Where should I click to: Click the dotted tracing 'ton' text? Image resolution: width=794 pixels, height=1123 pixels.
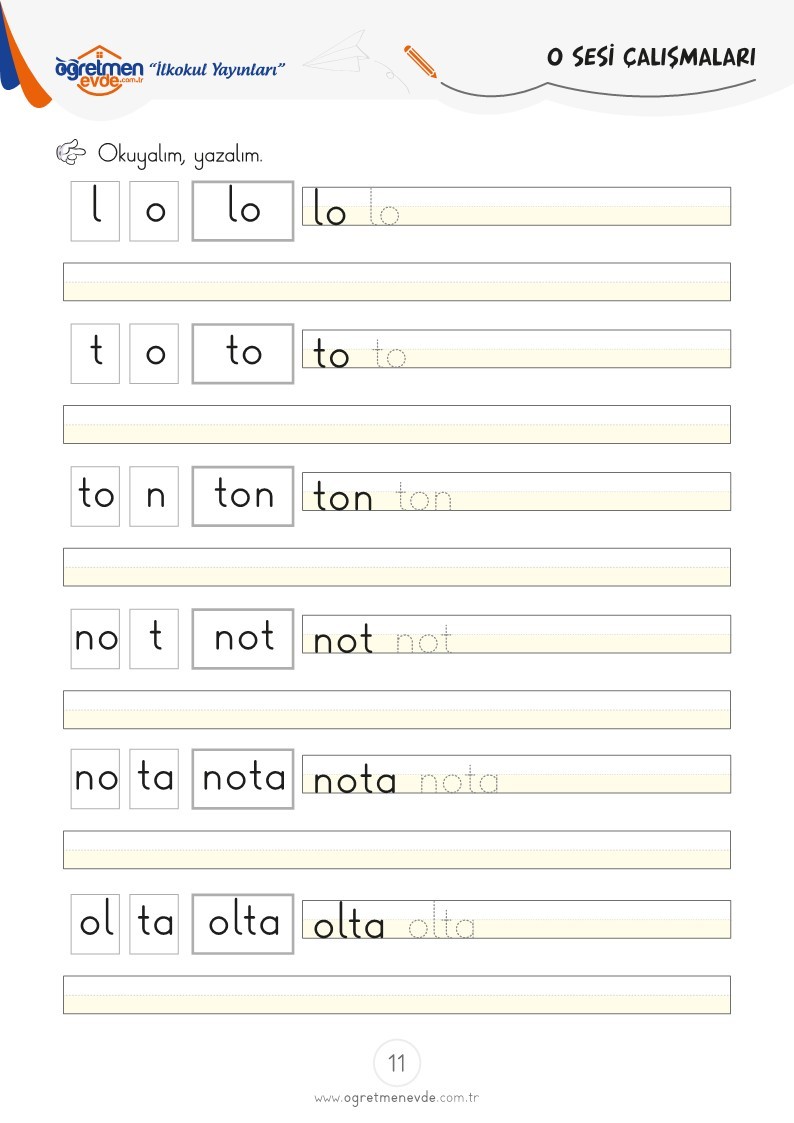point(423,497)
